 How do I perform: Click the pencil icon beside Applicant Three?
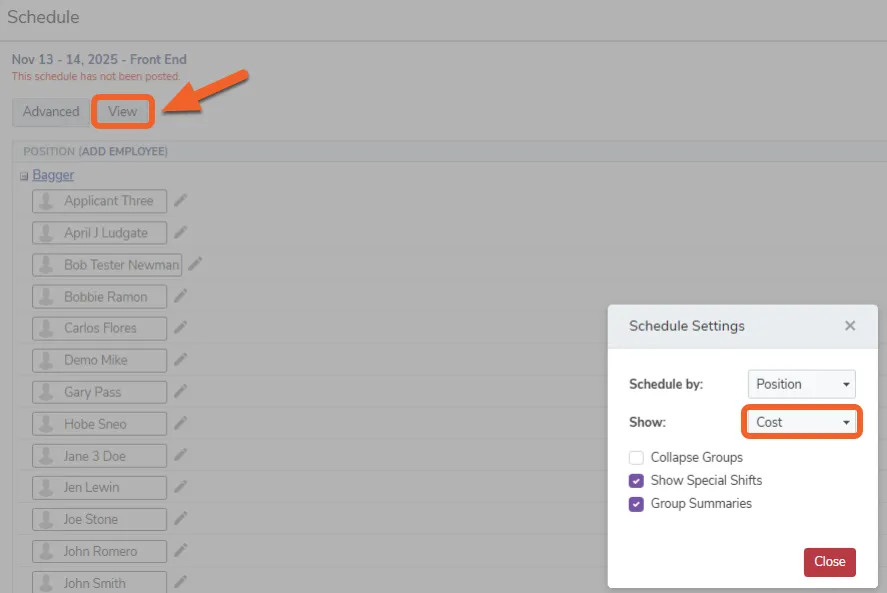180,200
